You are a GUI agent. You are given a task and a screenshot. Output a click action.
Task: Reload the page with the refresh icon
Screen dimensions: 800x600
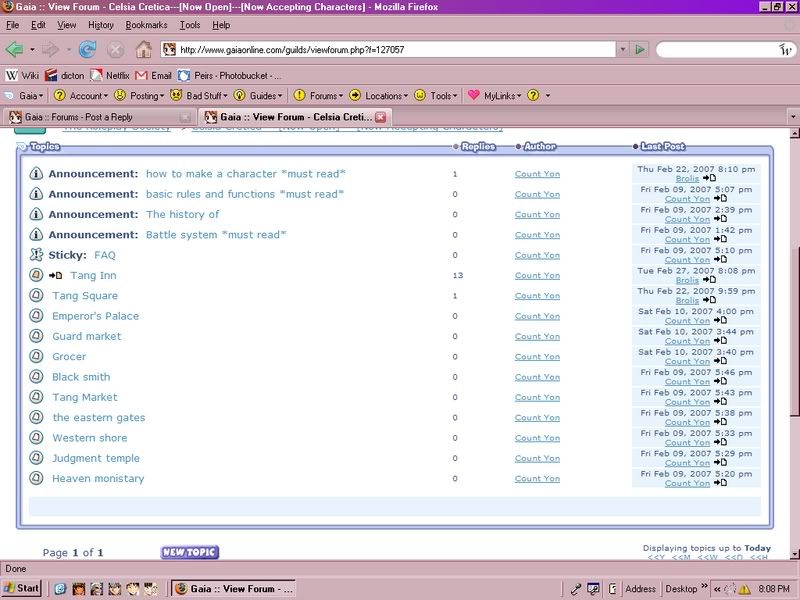88,49
